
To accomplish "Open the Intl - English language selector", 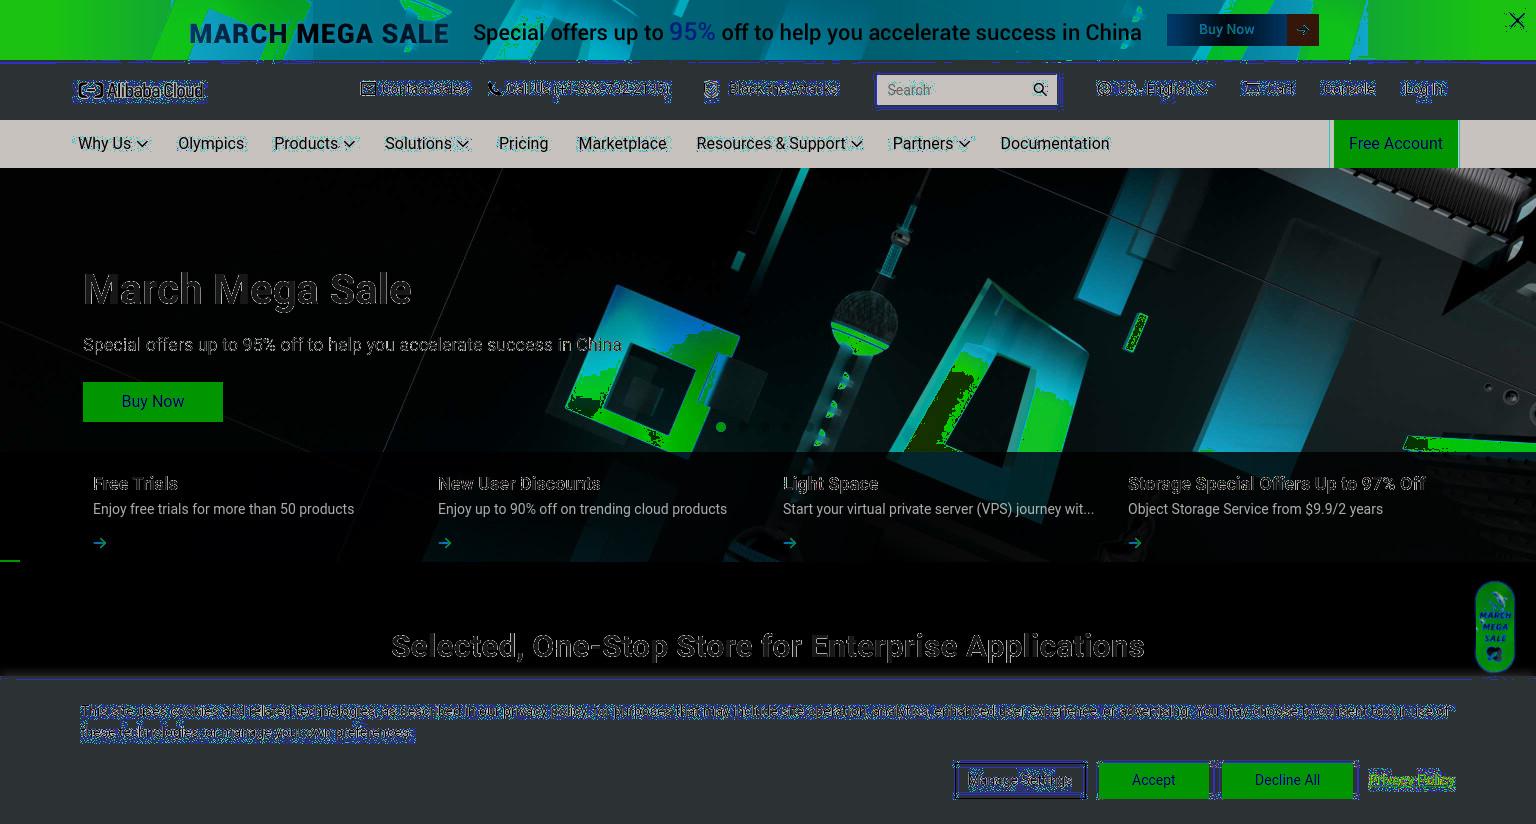I will click(1155, 89).
